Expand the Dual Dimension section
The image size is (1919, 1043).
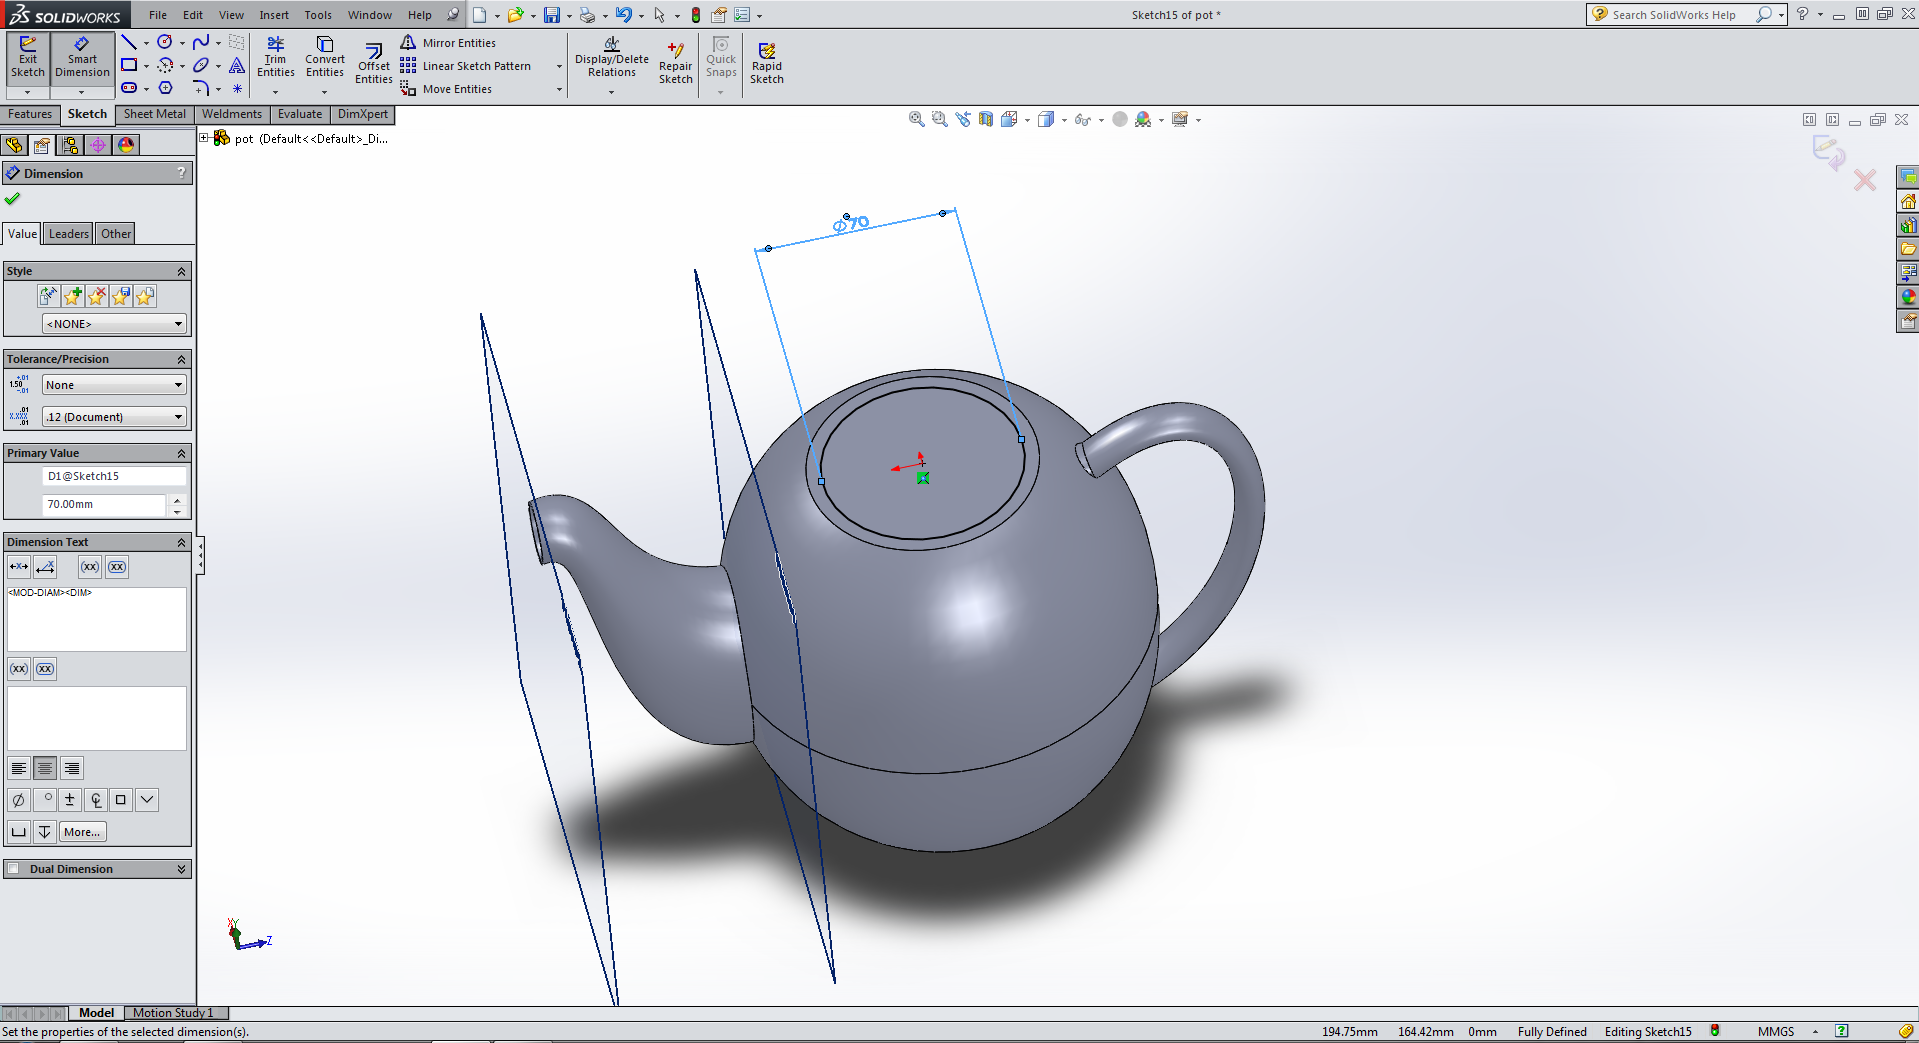point(182,869)
